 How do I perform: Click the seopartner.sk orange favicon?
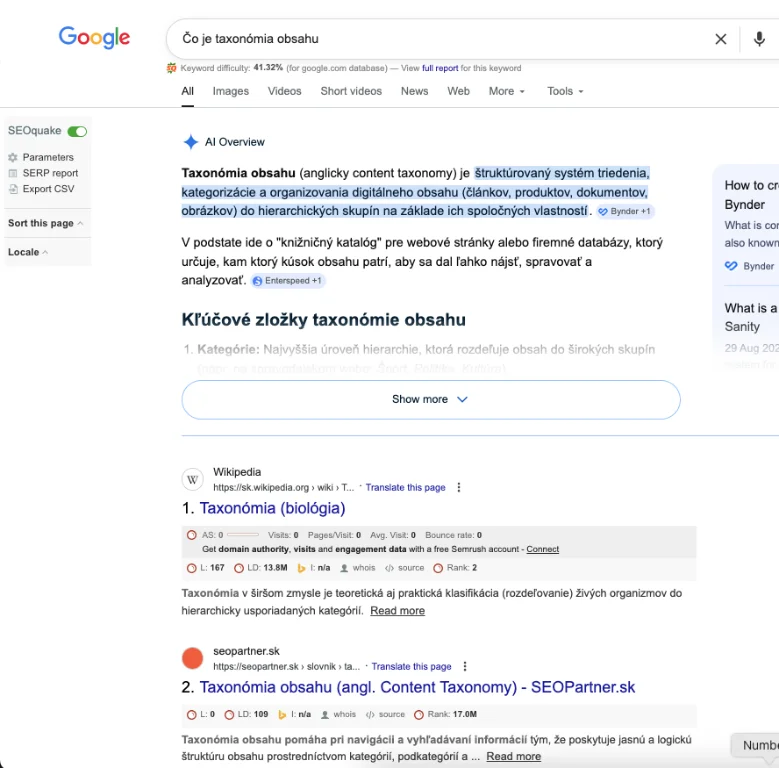click(192, 659)
